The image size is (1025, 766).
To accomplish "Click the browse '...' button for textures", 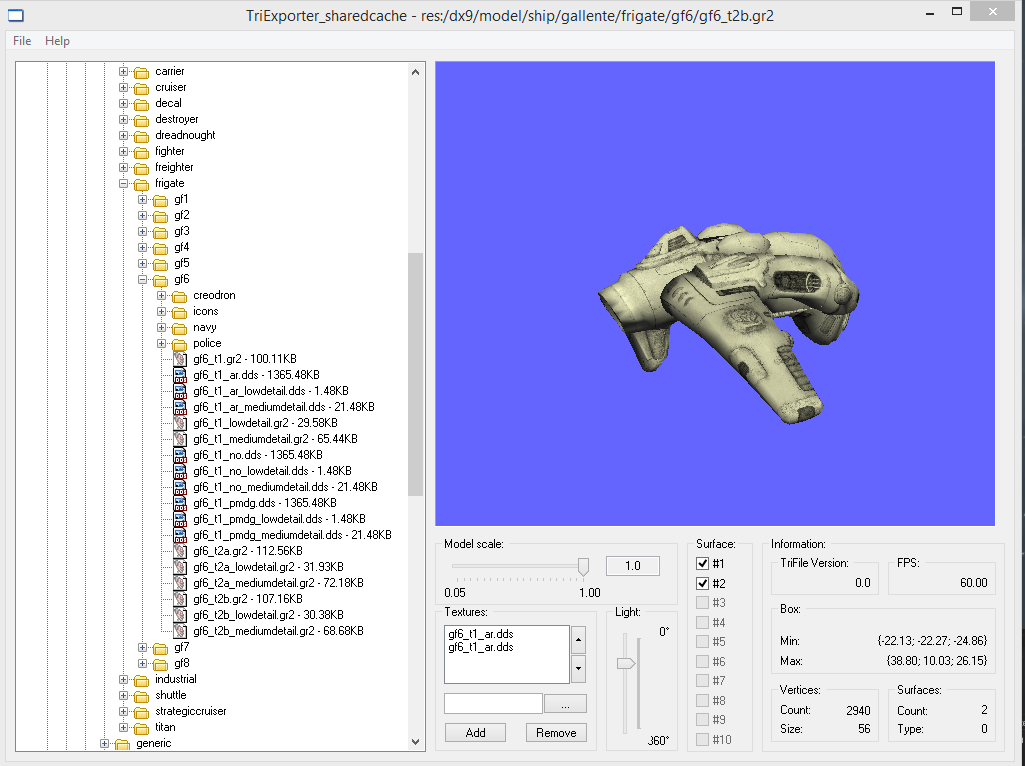I will (x=565, y=704).
